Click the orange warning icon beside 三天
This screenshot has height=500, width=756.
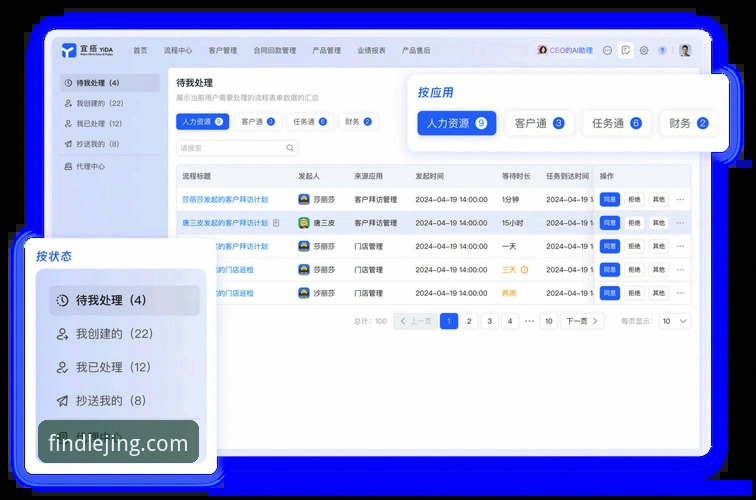click(524, 270)
